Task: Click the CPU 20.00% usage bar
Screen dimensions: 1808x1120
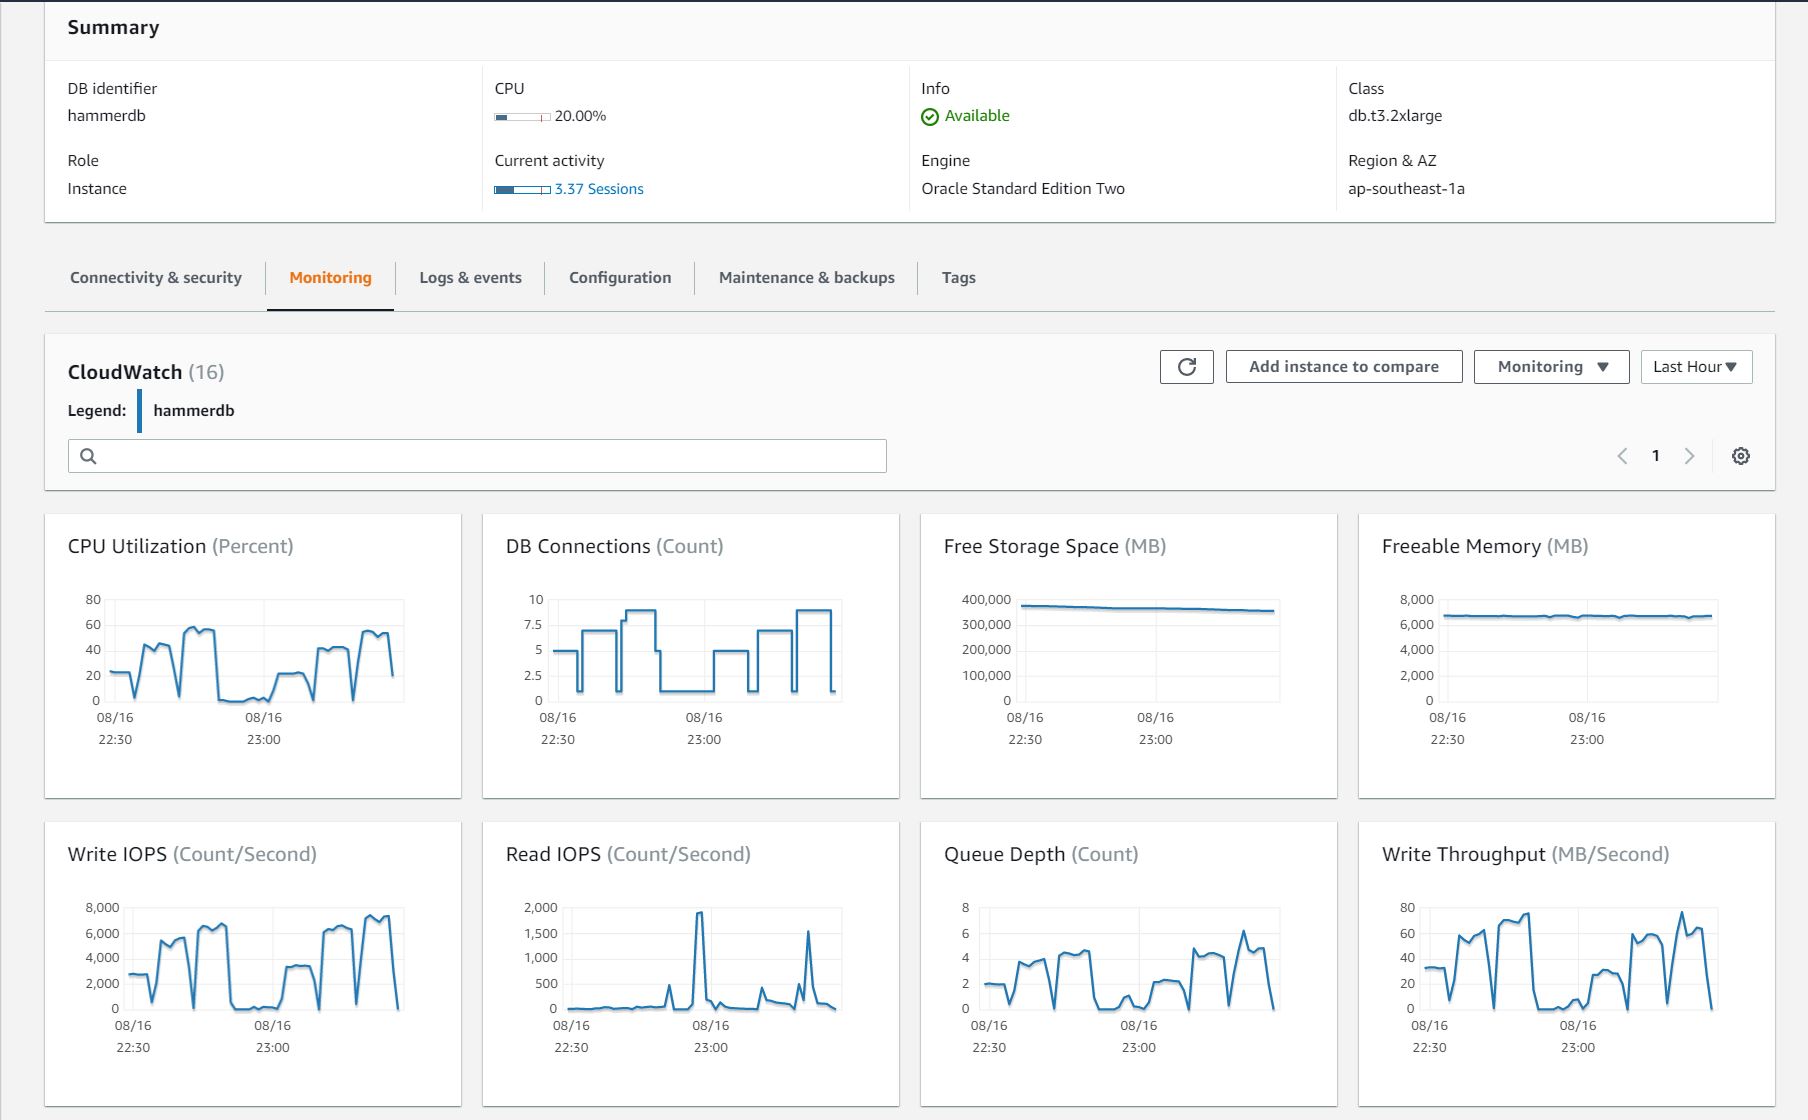Action: (522, 117)
